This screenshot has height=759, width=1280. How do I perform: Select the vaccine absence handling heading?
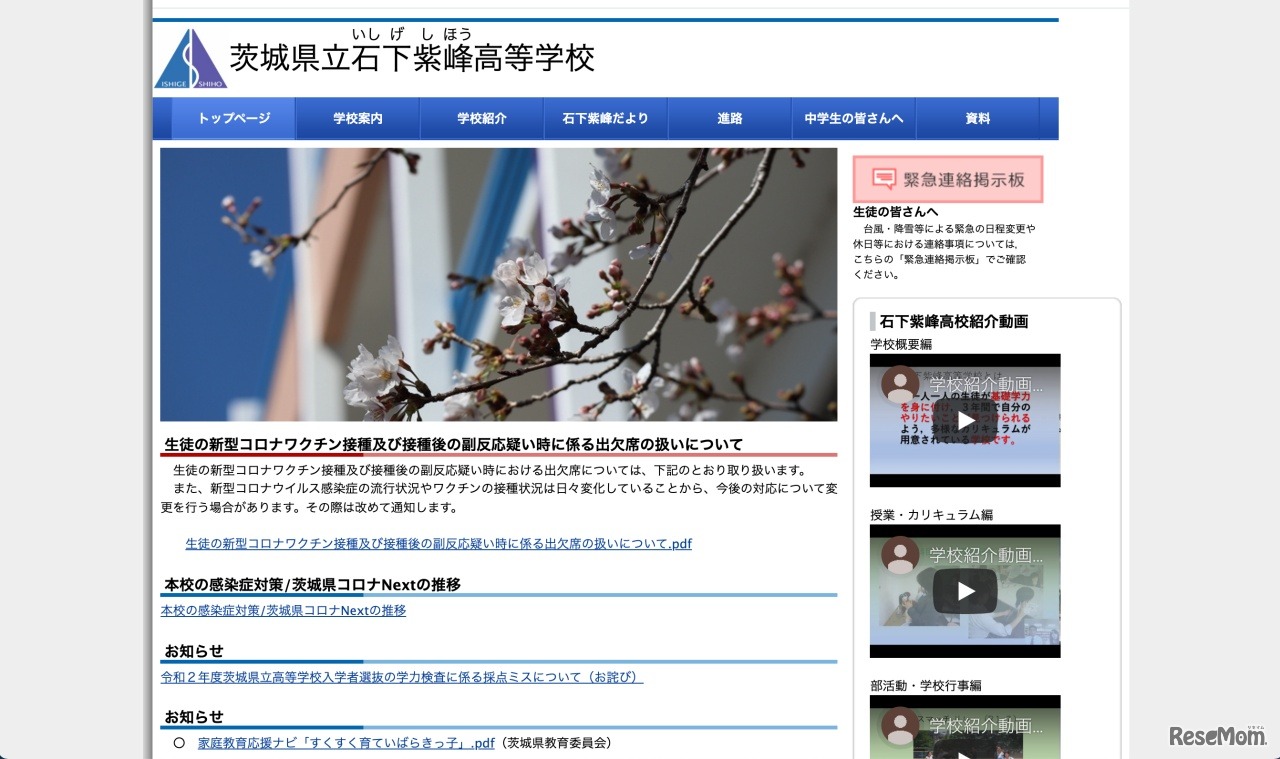[x=454, y=444]
